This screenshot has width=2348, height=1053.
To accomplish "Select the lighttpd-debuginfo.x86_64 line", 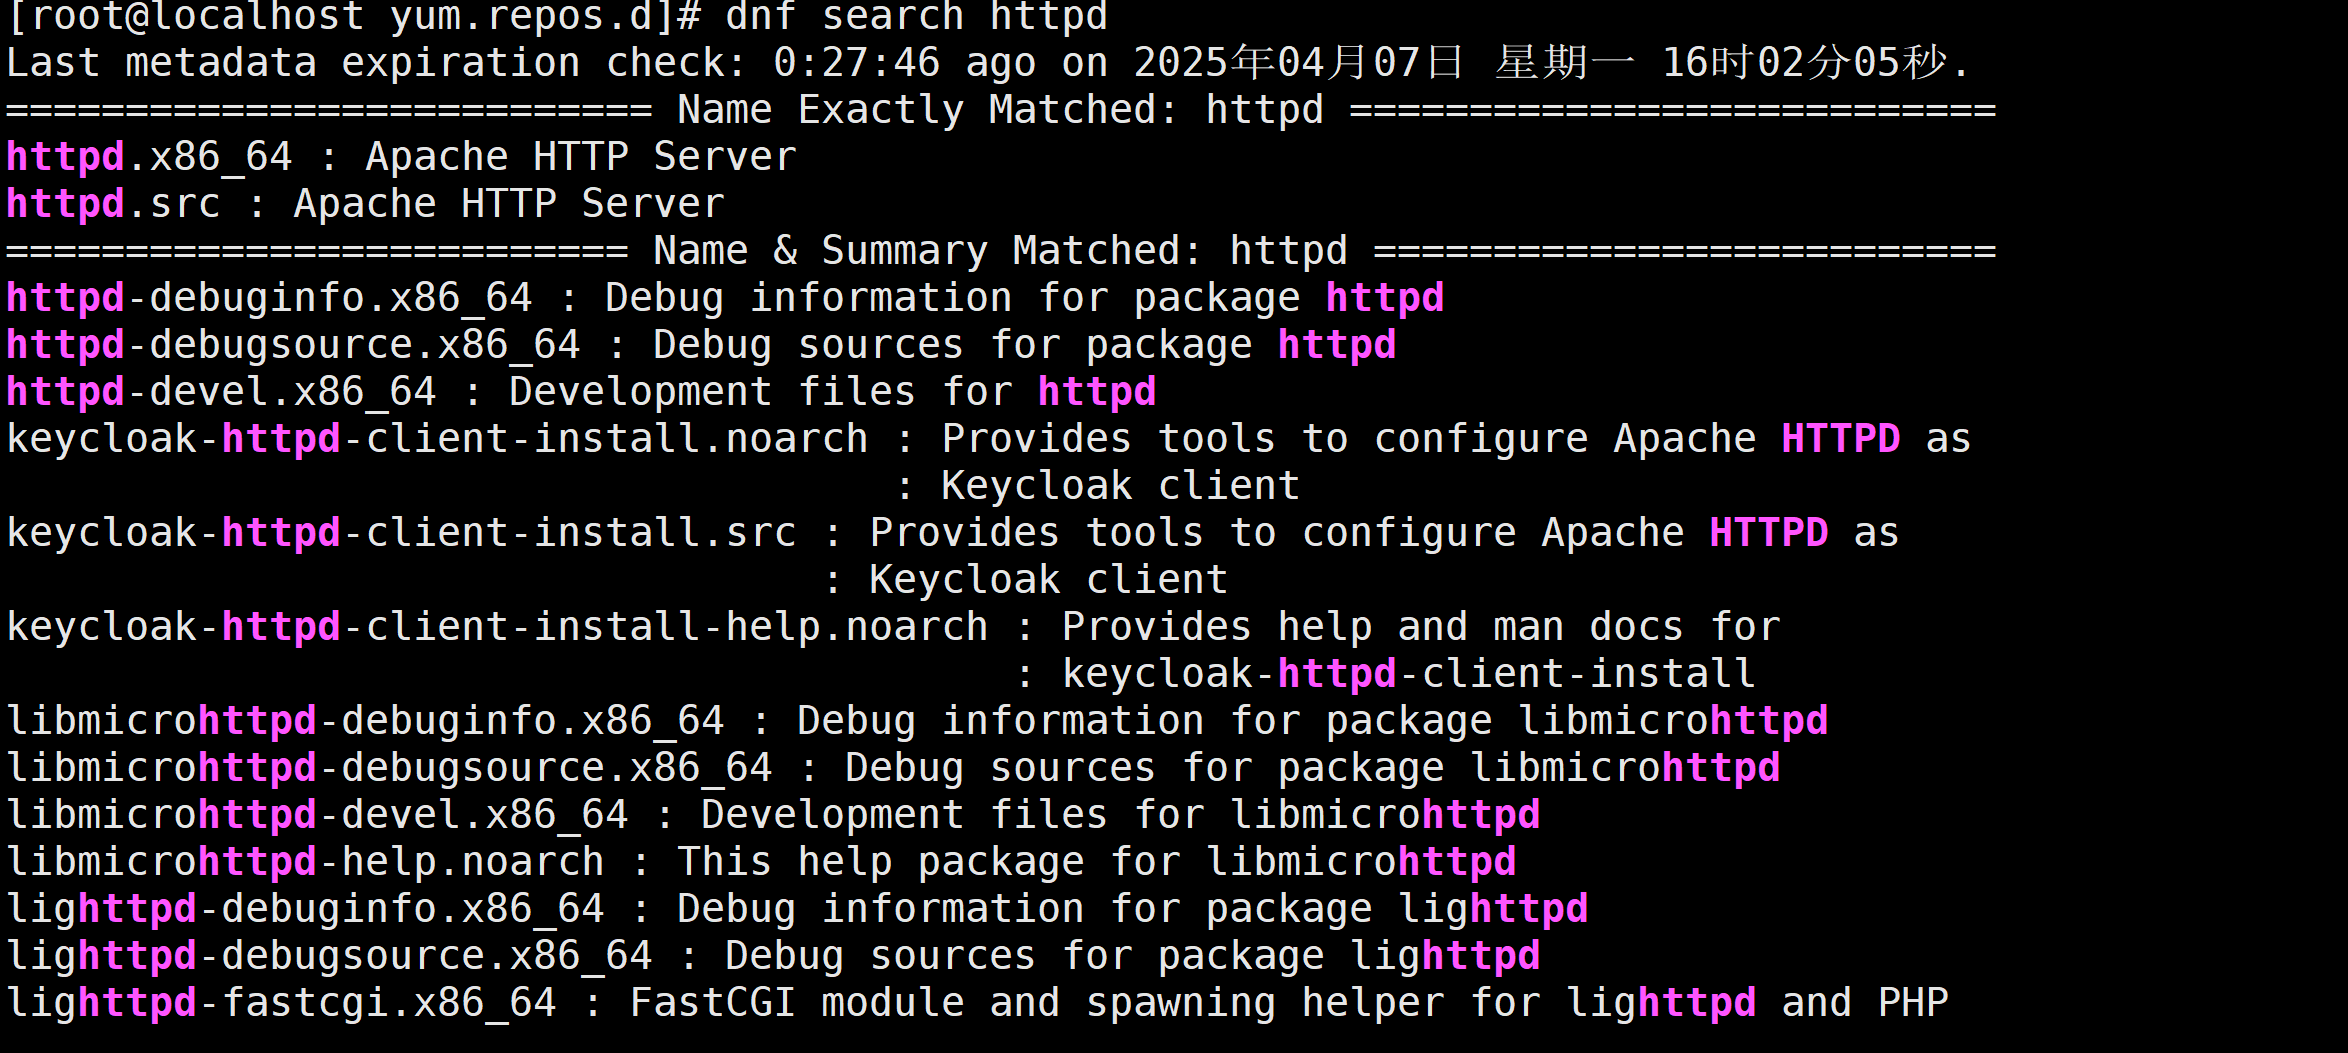I will (797, 909).
